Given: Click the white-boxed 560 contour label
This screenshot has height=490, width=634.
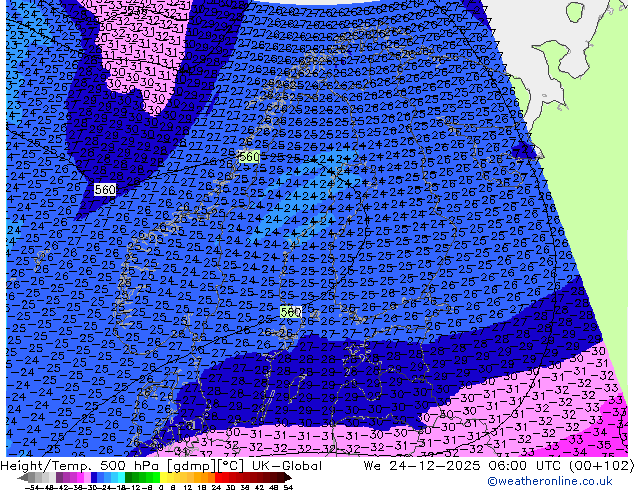Looking at the screenshot, I should click(x=105, y=189).
